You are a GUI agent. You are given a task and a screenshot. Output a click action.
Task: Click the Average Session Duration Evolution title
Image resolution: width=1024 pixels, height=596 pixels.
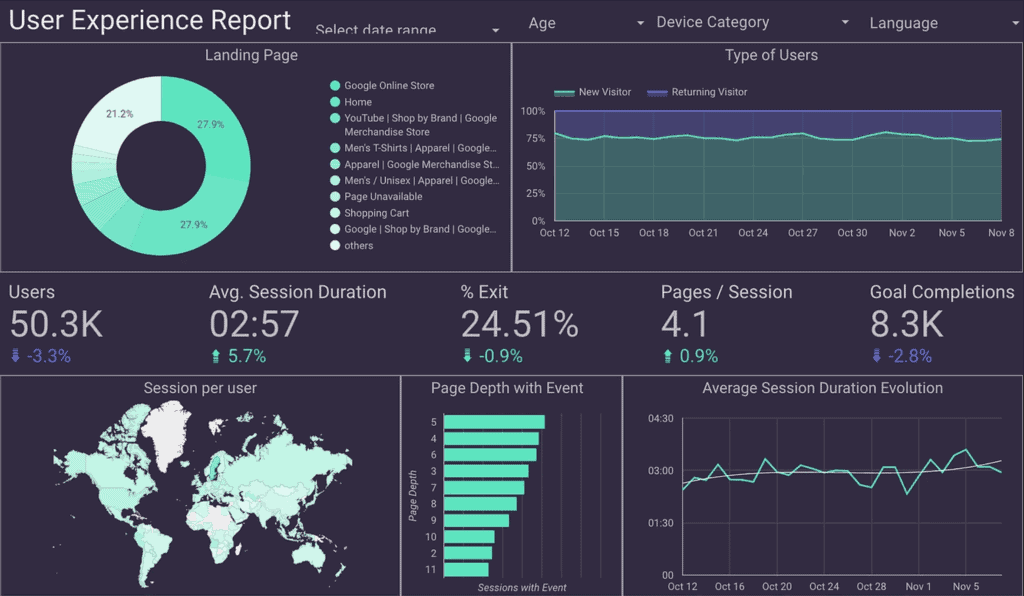point(822,388)
